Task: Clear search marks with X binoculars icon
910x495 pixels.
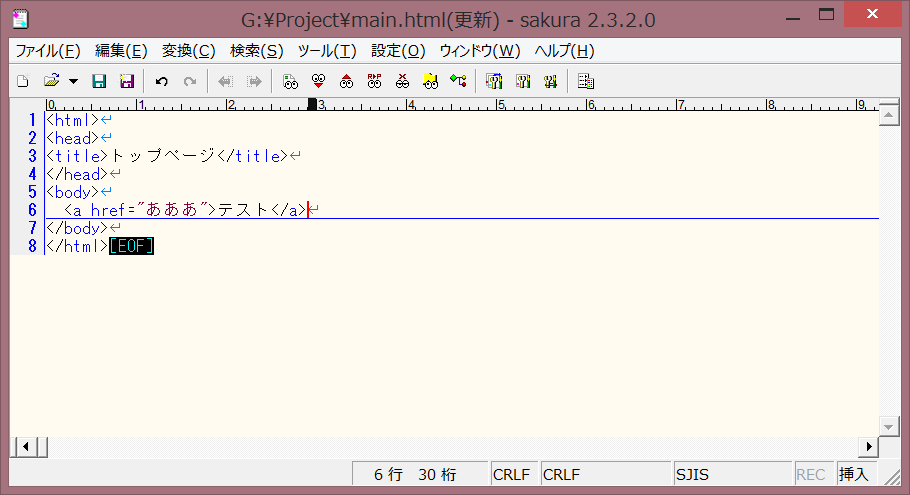Action: coord(402,81)
